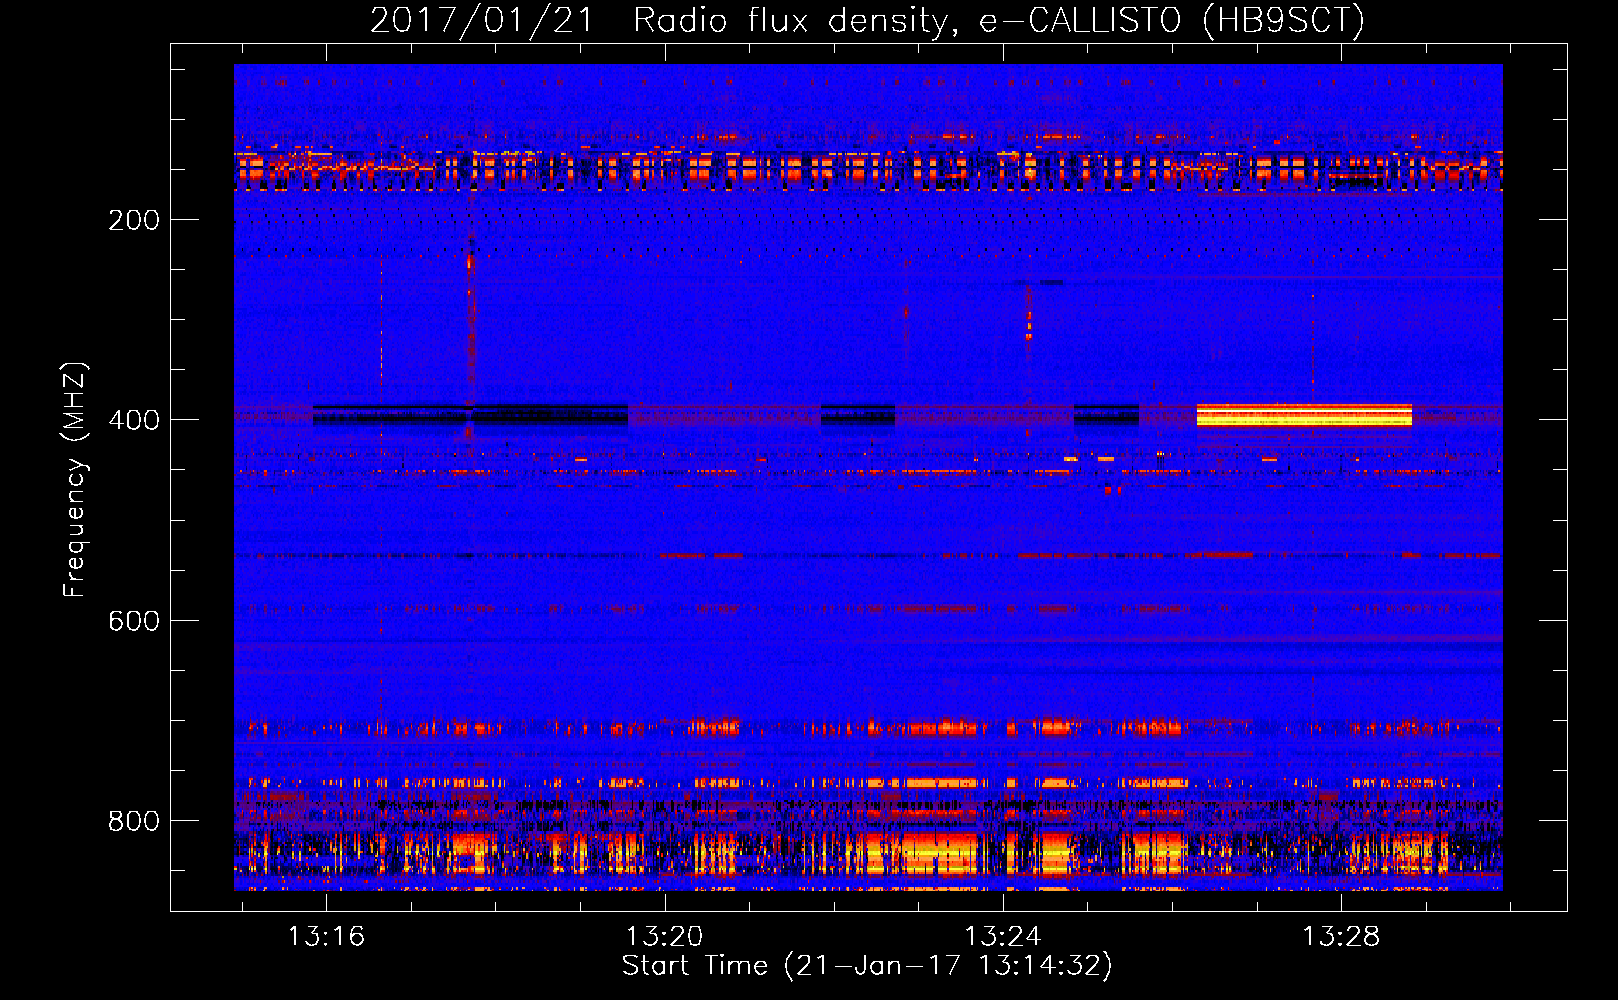The height and width of the screenshot is (1000, 1618).
Task: Click the 200 frequency tick label
Action: pos(134,220)
